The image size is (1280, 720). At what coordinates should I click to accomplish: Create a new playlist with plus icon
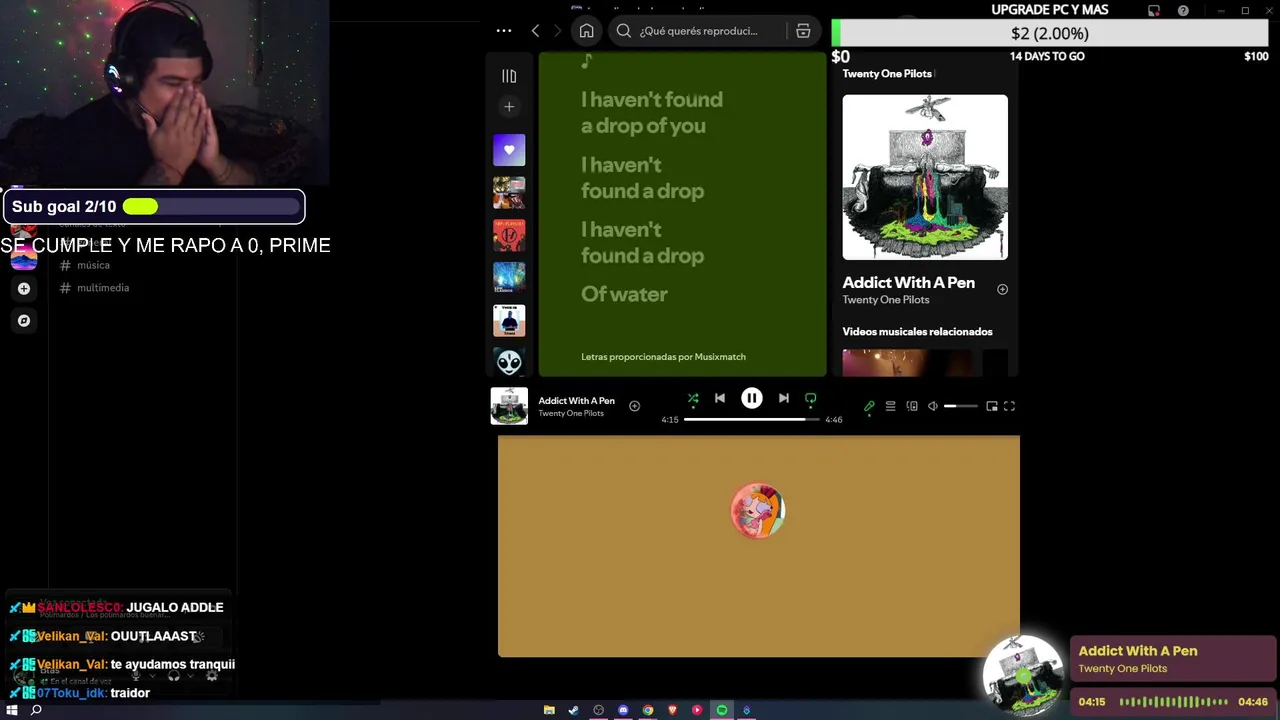coord(509,107)
